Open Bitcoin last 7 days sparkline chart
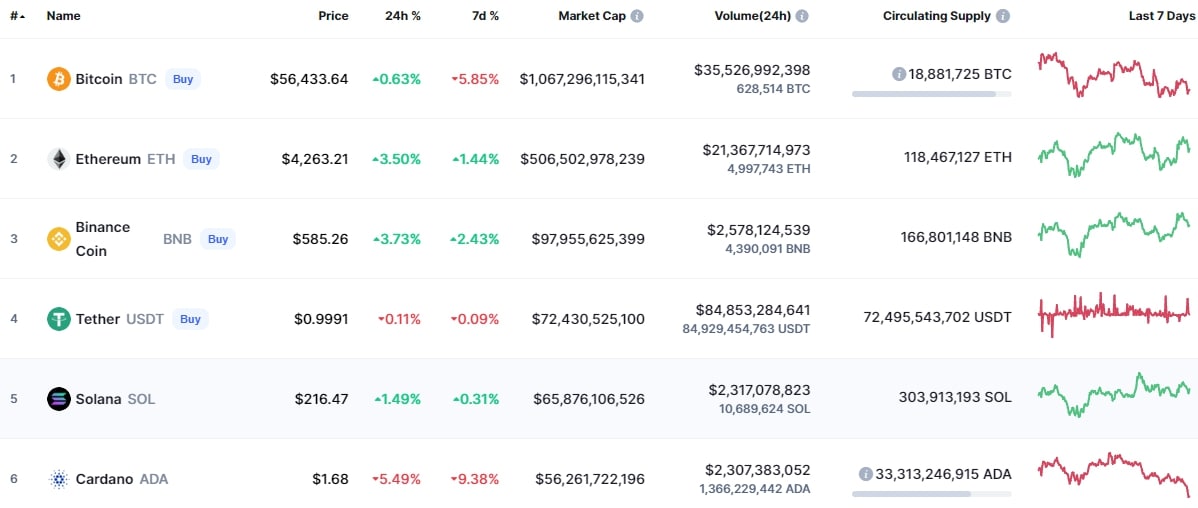Image resolution: width=1198 pixels, height=508 pixels. [x=1114, y=75]
